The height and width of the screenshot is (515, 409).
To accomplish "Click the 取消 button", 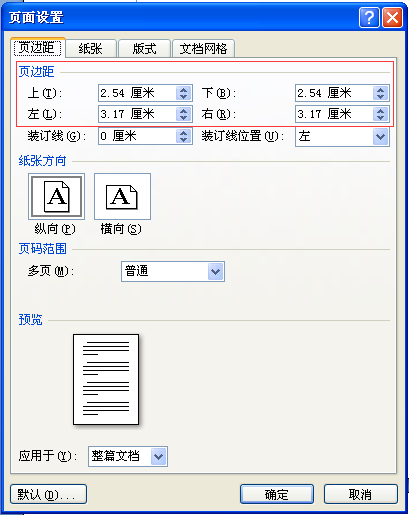I will (360, 494).
